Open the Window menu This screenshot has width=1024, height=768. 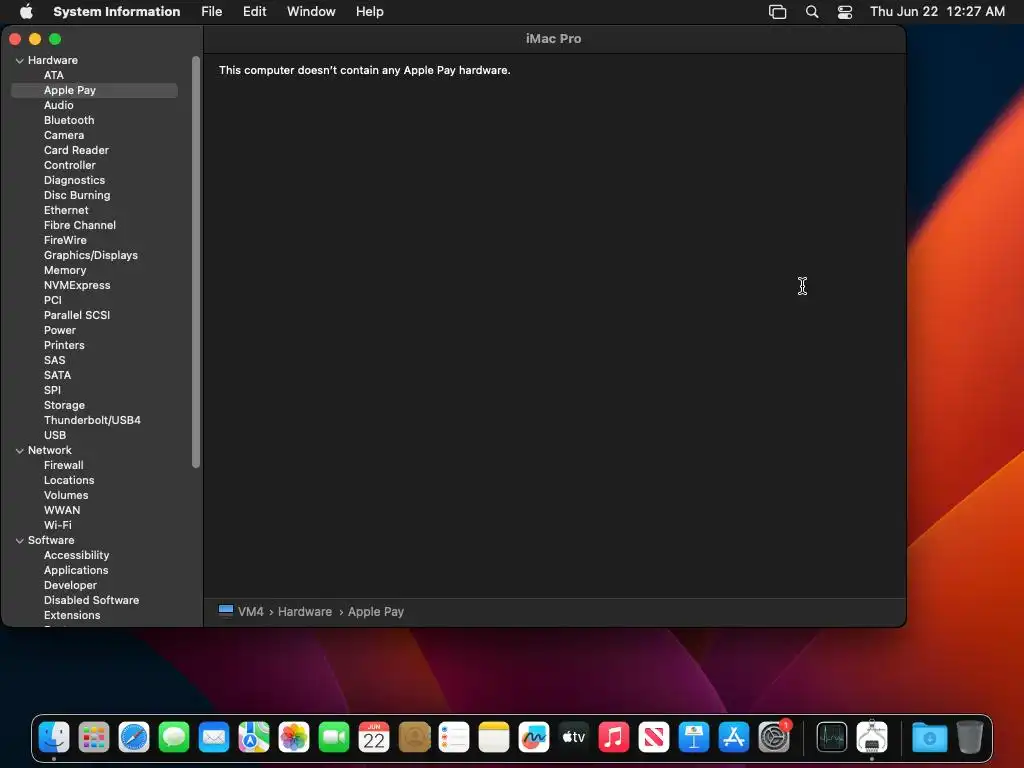tap(311, 12)
